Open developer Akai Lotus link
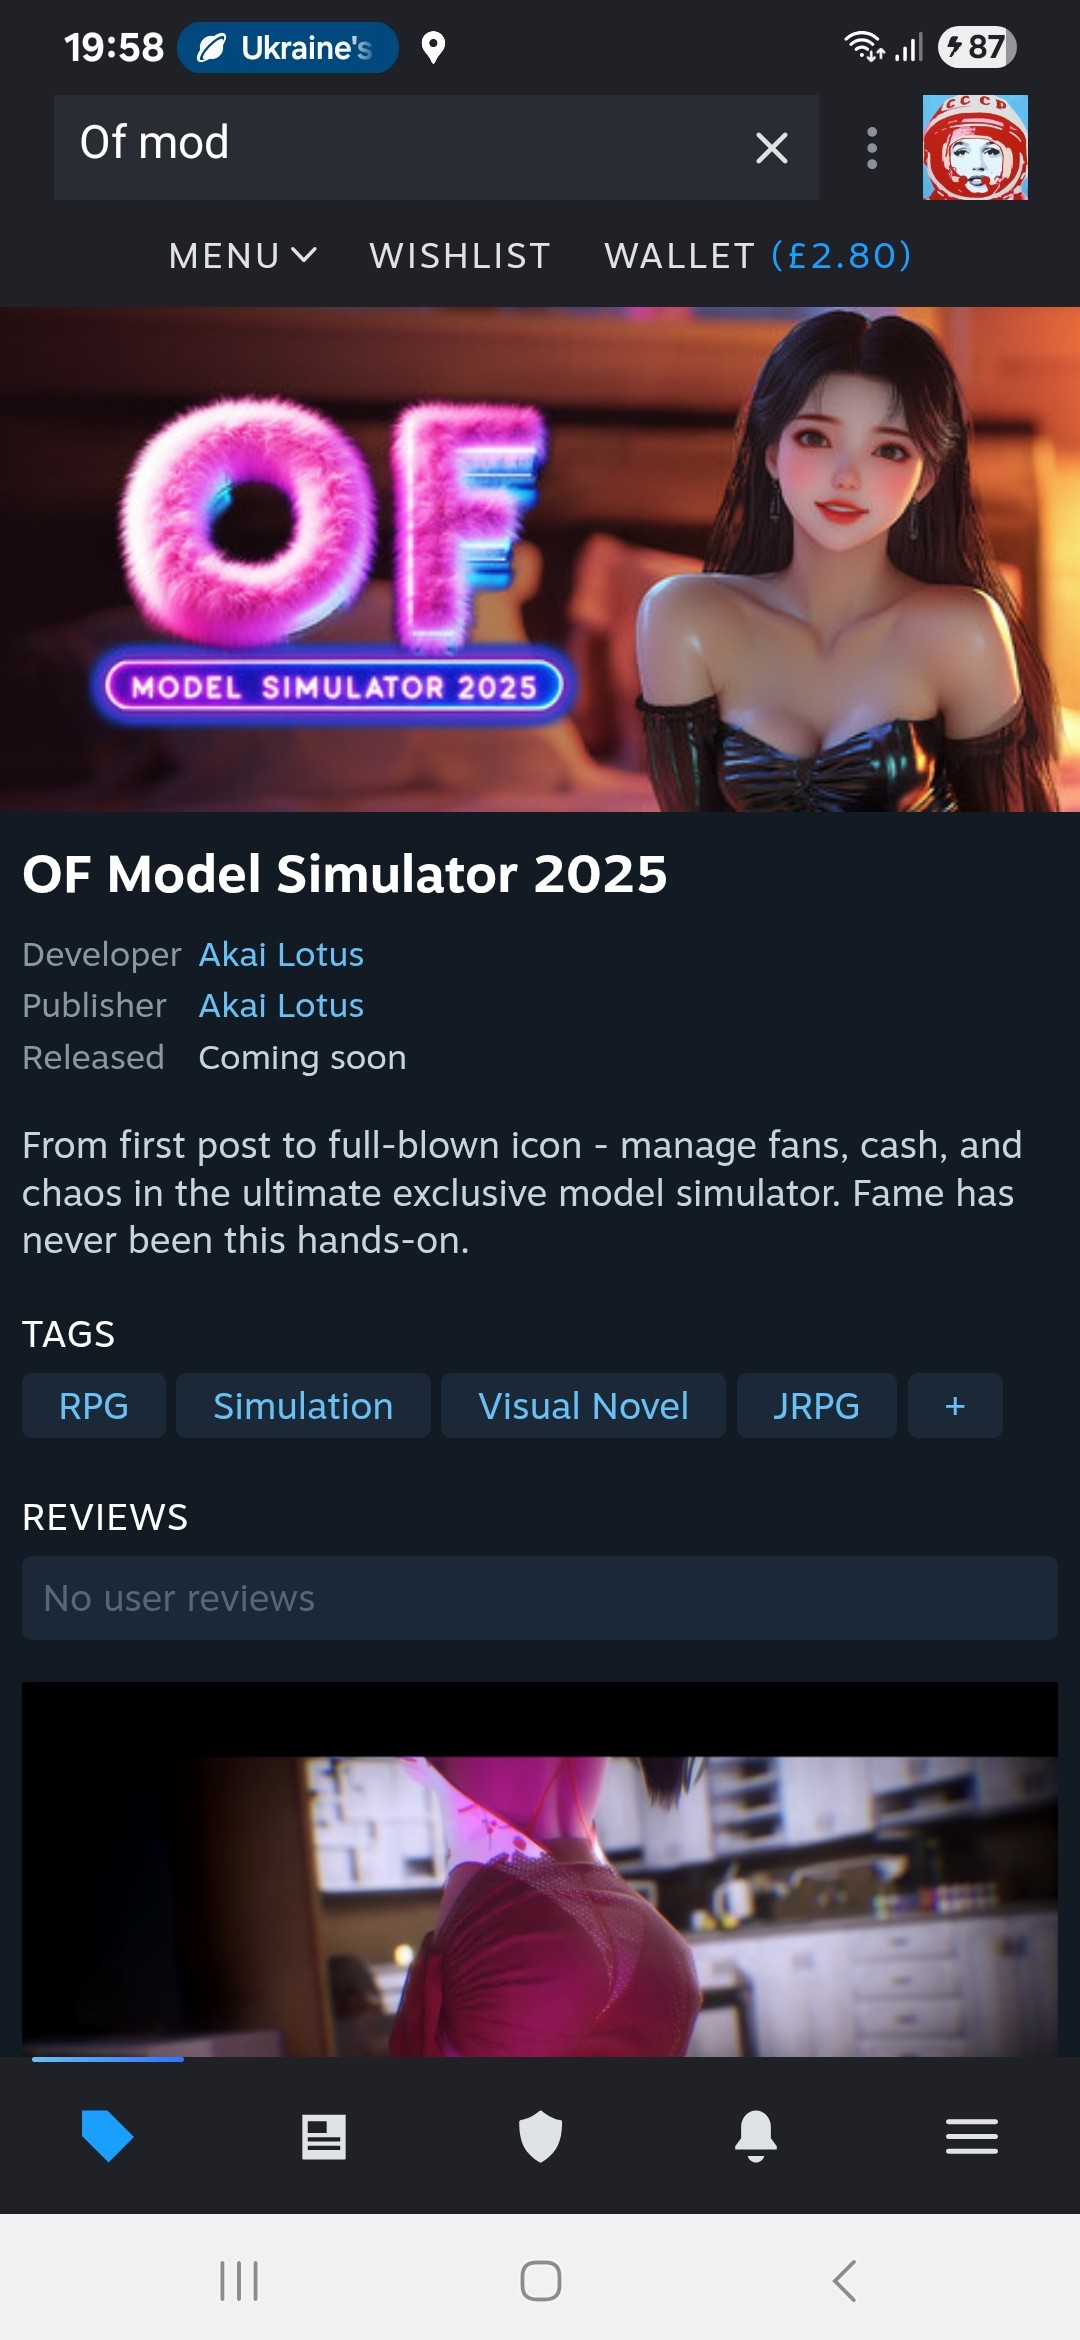 pos(281,954)
